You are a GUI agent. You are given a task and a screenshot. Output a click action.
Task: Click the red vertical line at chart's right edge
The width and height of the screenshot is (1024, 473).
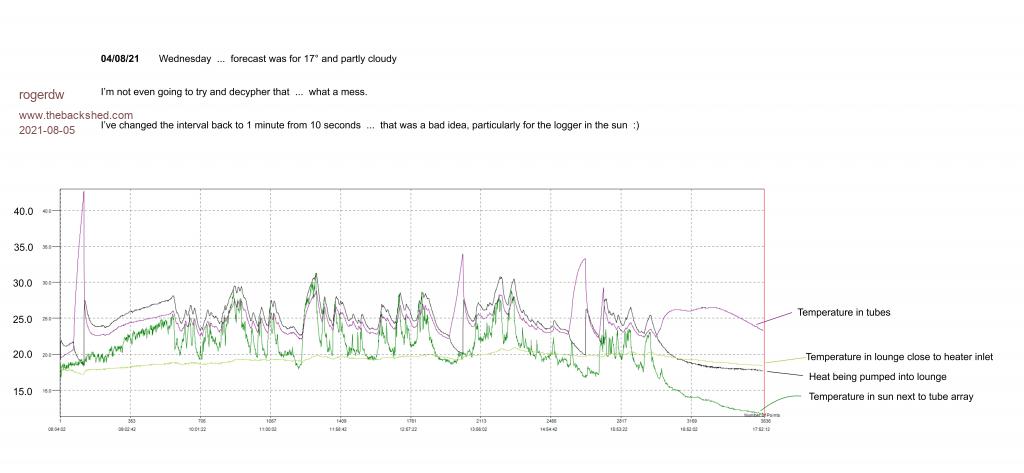(x=764, y=300)
